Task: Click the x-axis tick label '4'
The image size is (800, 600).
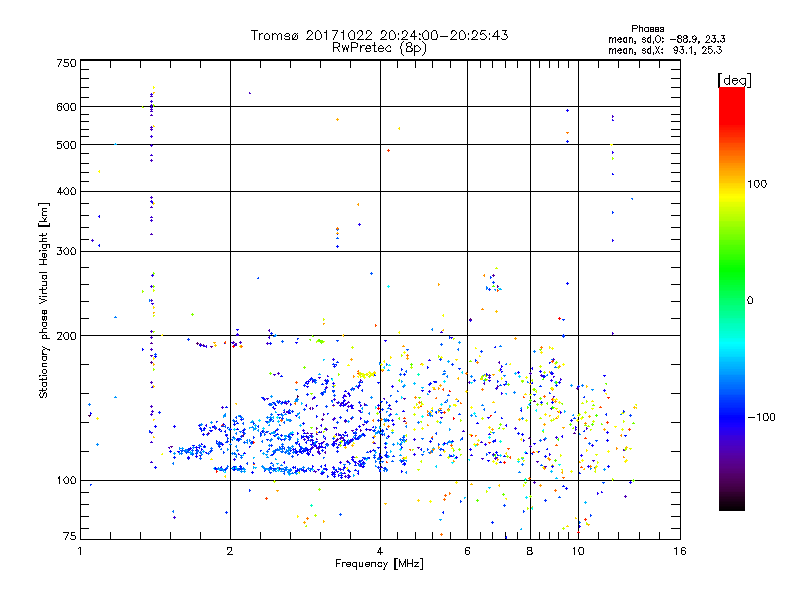Action: 380,551
